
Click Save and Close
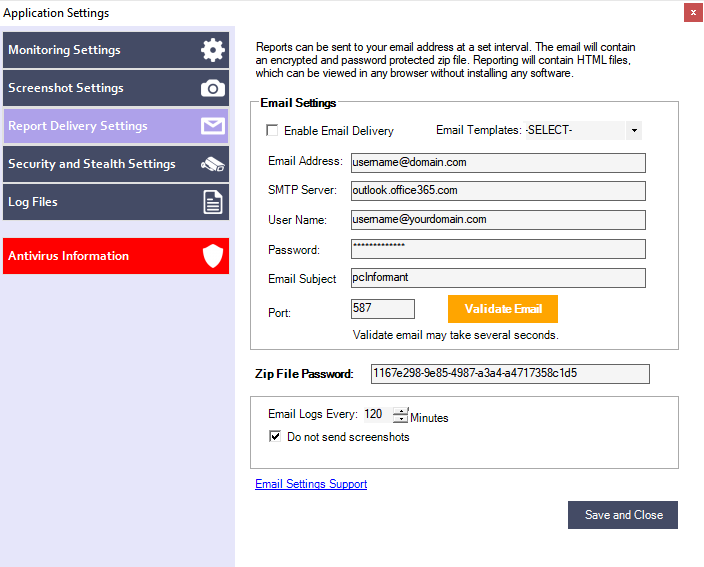click(x=623, y=515)
